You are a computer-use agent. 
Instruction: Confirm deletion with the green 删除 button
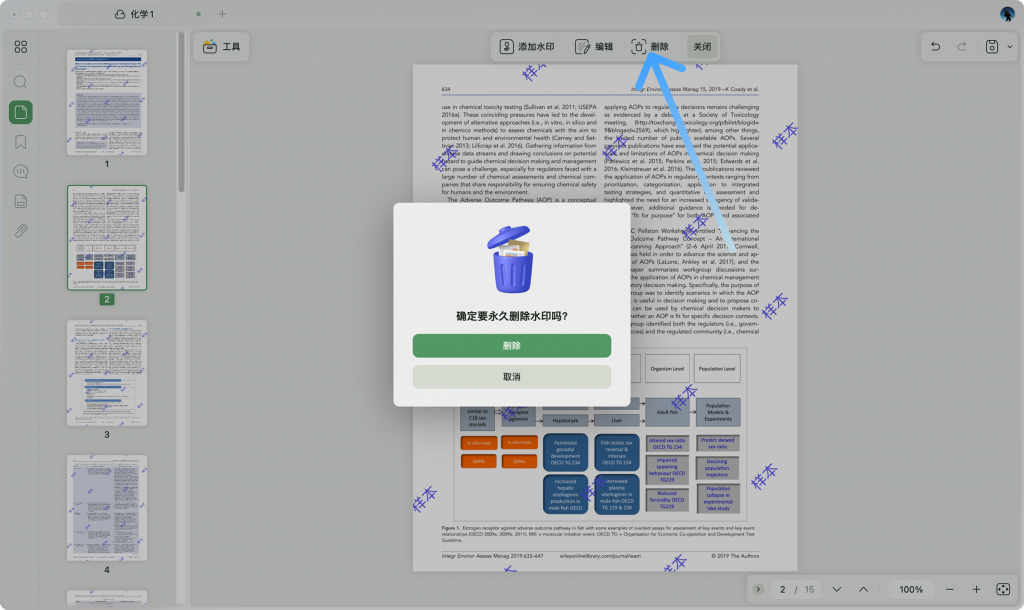pos(511,345)
